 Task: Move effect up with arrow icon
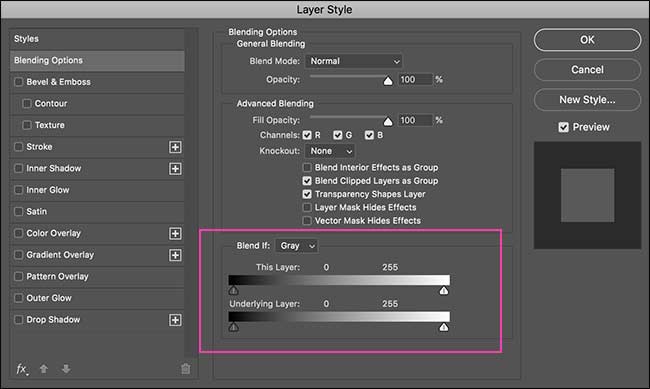pos(44,368)
